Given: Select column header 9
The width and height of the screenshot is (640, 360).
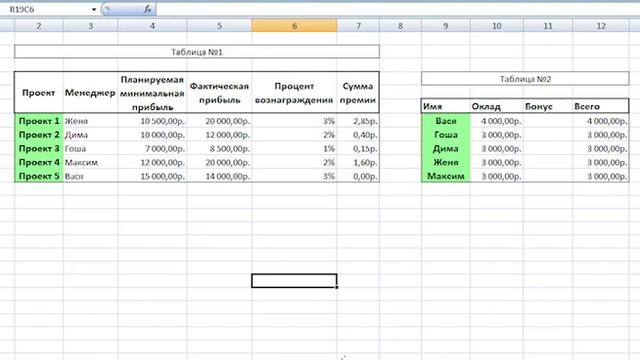Looking at the screenshot, I should [x=446, y=26].
